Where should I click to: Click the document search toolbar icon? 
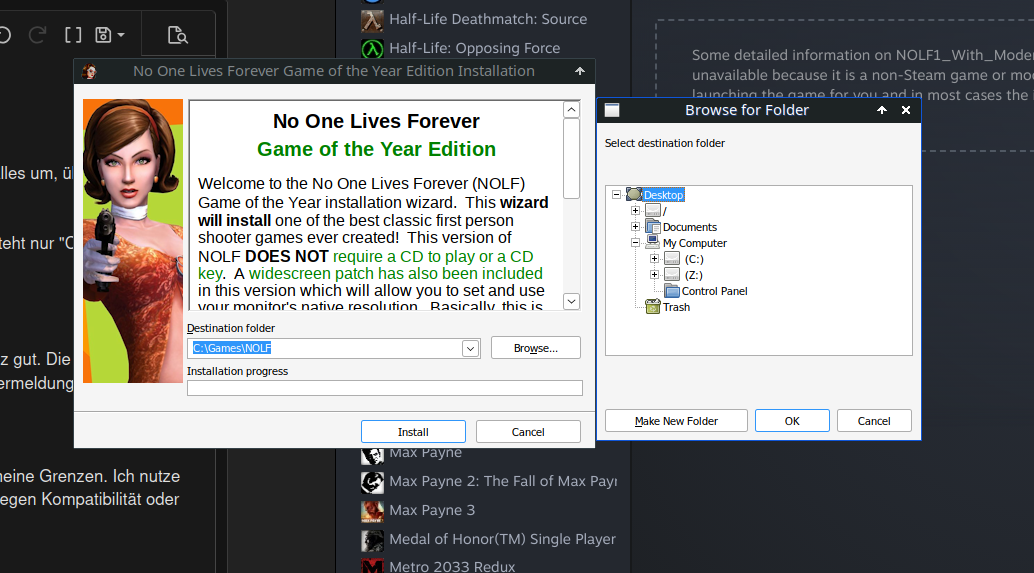(x=177, y=35)
